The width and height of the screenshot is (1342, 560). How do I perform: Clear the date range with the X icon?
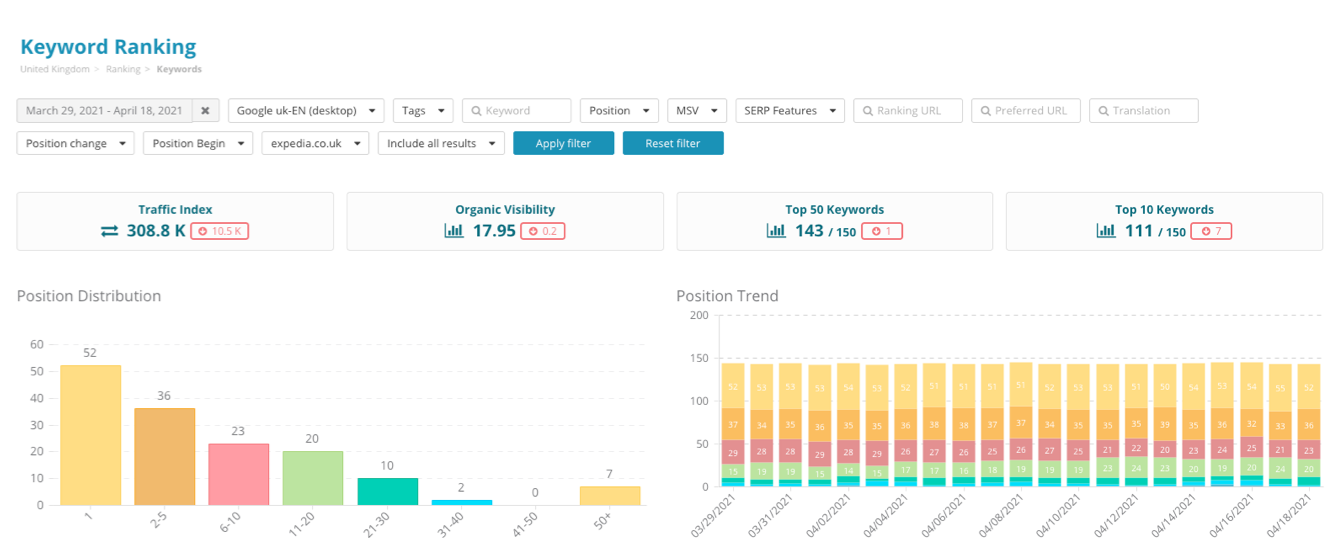click(x=205, y=111)
